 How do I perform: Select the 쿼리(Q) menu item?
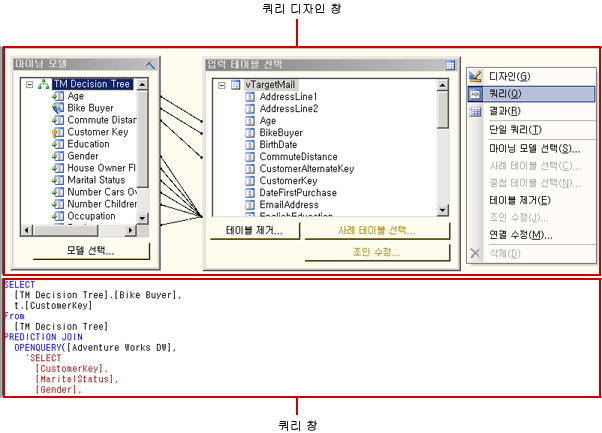click(531, 94)
